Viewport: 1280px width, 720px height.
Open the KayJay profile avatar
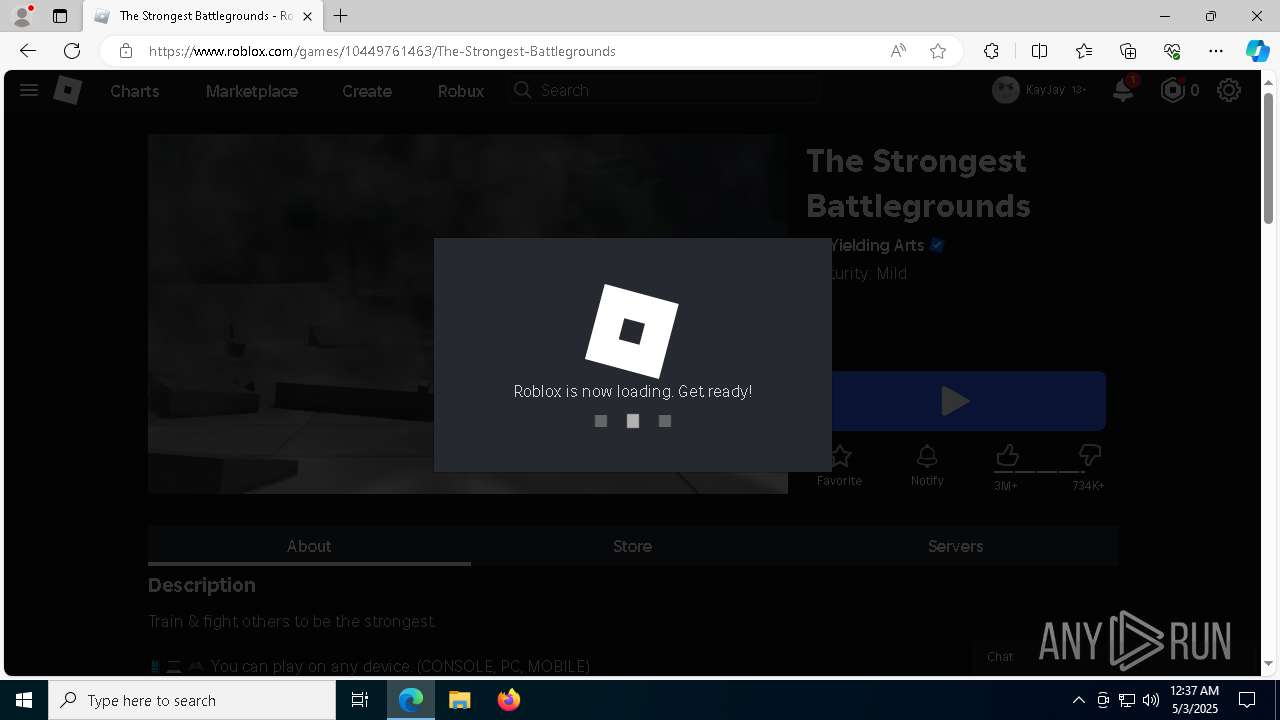[1005, 90]
